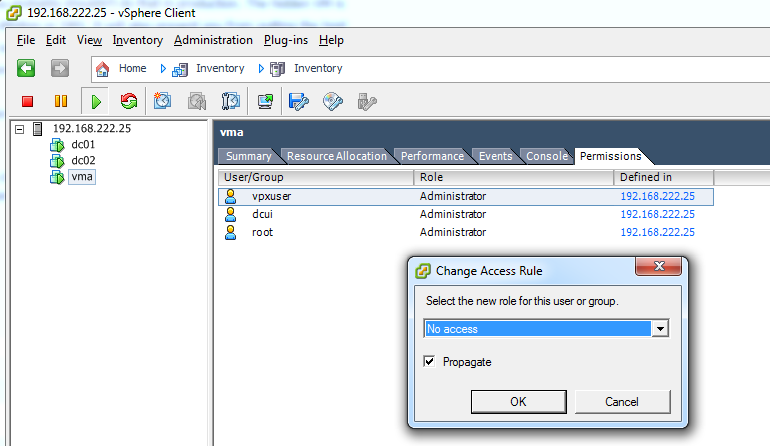Screen dimensions: 770x446
Task: Click the Reset virtual machine icon
Action: (x=129, y=101)
